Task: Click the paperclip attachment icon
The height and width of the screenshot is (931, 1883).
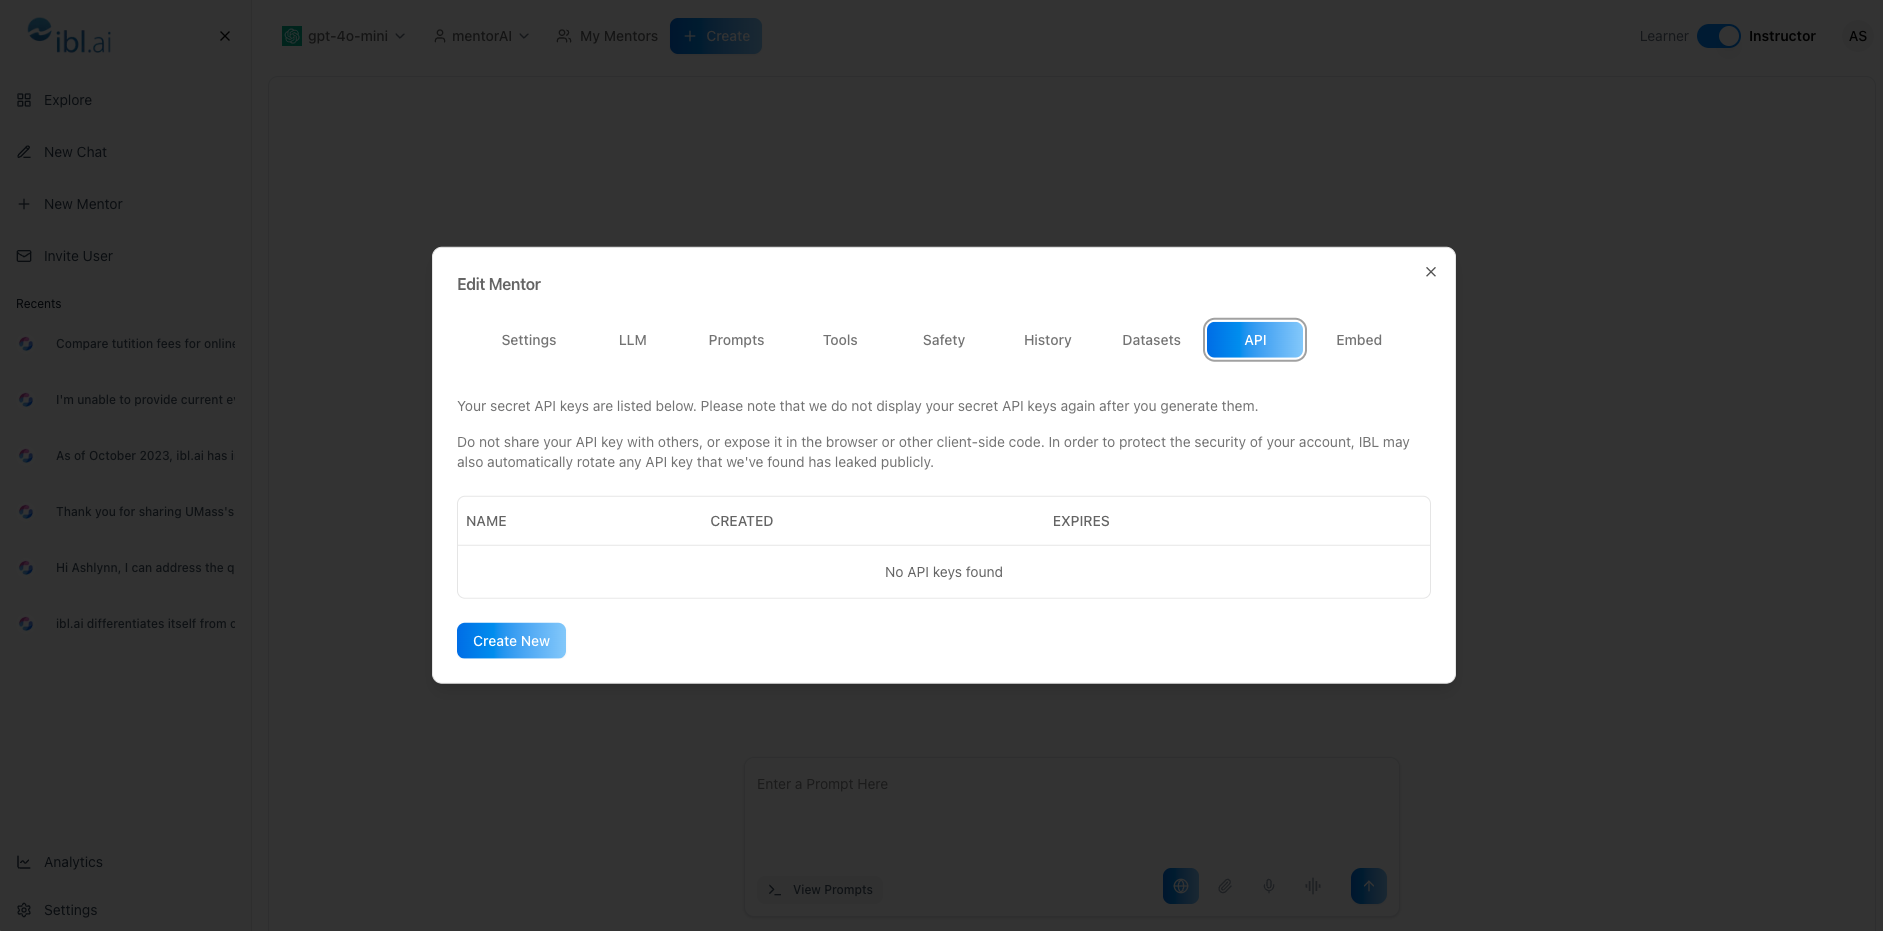Action: pos(1225,886)
